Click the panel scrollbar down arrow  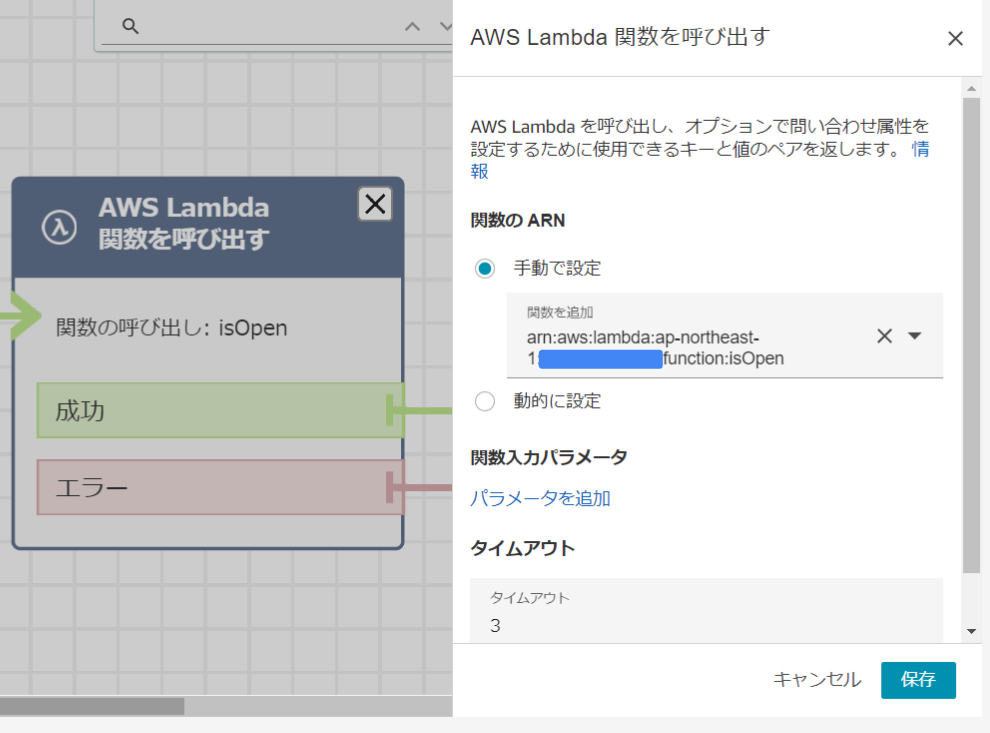click(972, 631)
